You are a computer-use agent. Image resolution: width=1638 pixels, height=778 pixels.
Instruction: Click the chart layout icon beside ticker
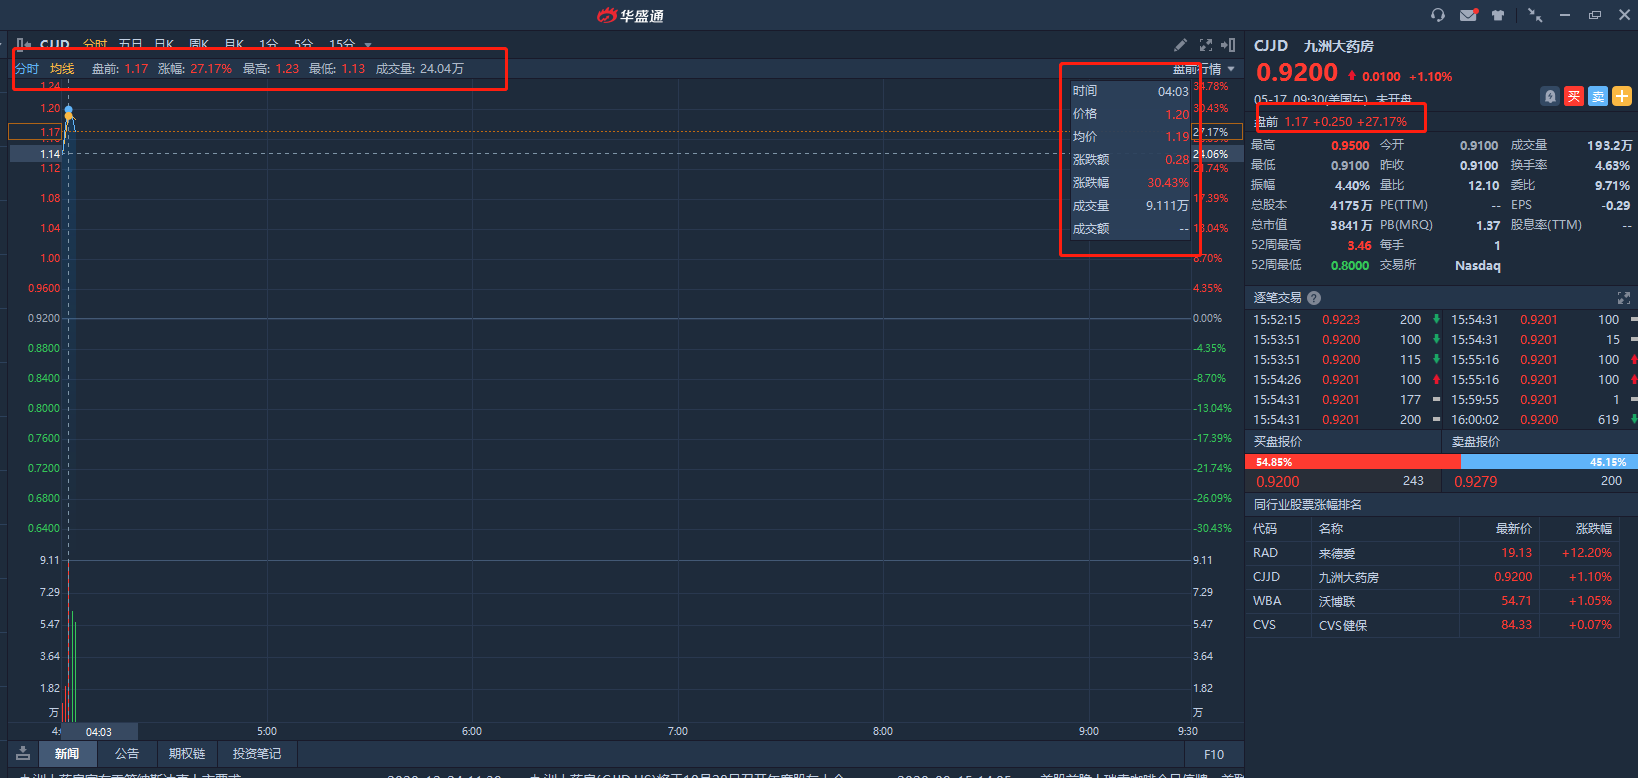coord(23,45)
